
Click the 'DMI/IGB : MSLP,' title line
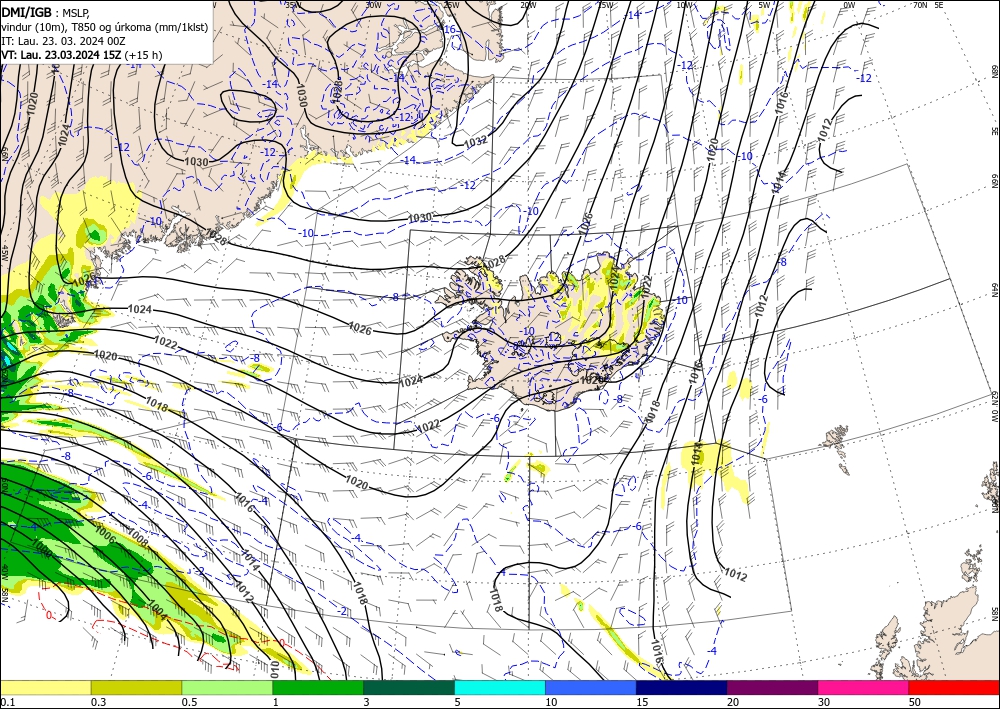coord(47,12)
